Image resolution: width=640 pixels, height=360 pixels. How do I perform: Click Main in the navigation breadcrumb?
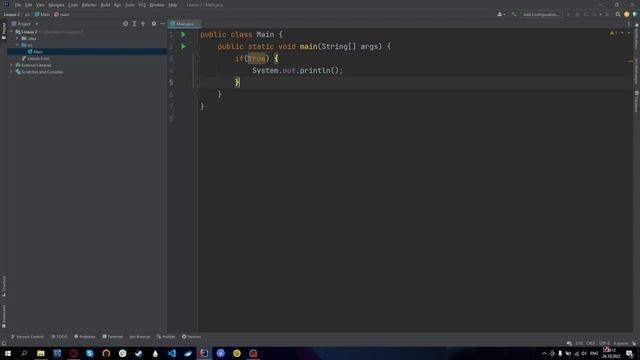click(42, 14)
